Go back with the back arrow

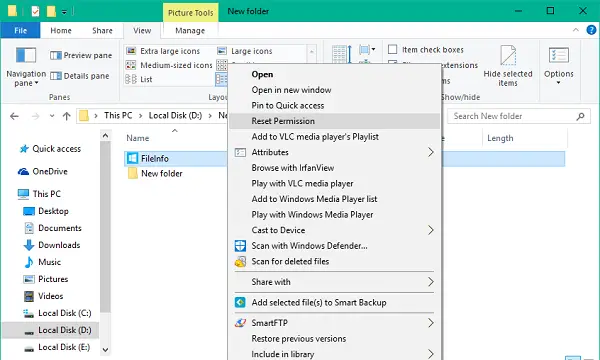pos(14,116)
